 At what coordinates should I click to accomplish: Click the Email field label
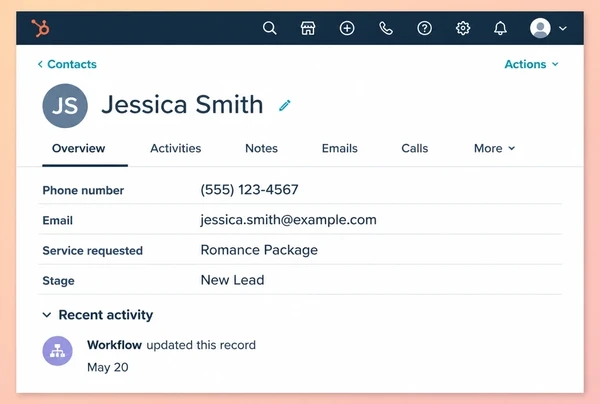point(57,220)
